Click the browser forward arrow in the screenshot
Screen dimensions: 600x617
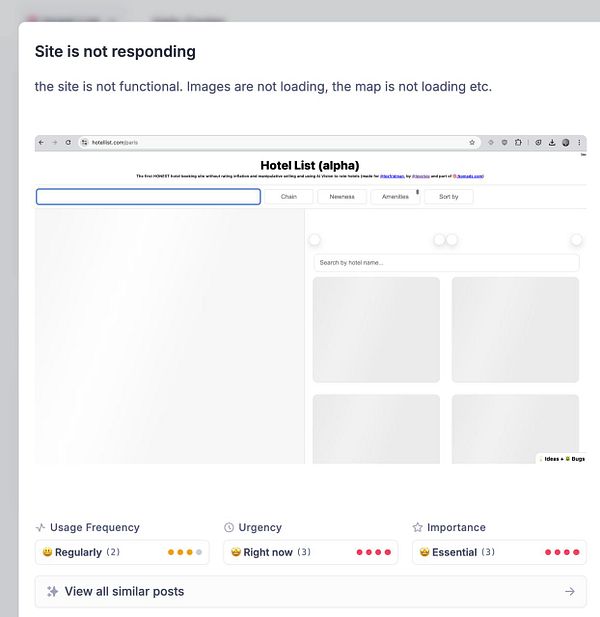point(55,142)
